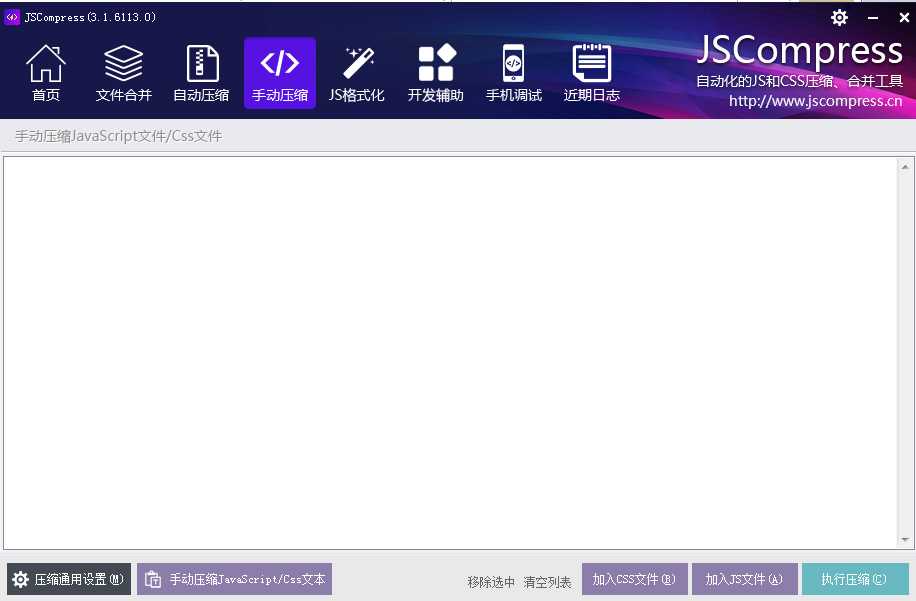Select the 手动压缩 manual compress tab
This screenshot has width=916, height=601.
[x=280, y=73]
